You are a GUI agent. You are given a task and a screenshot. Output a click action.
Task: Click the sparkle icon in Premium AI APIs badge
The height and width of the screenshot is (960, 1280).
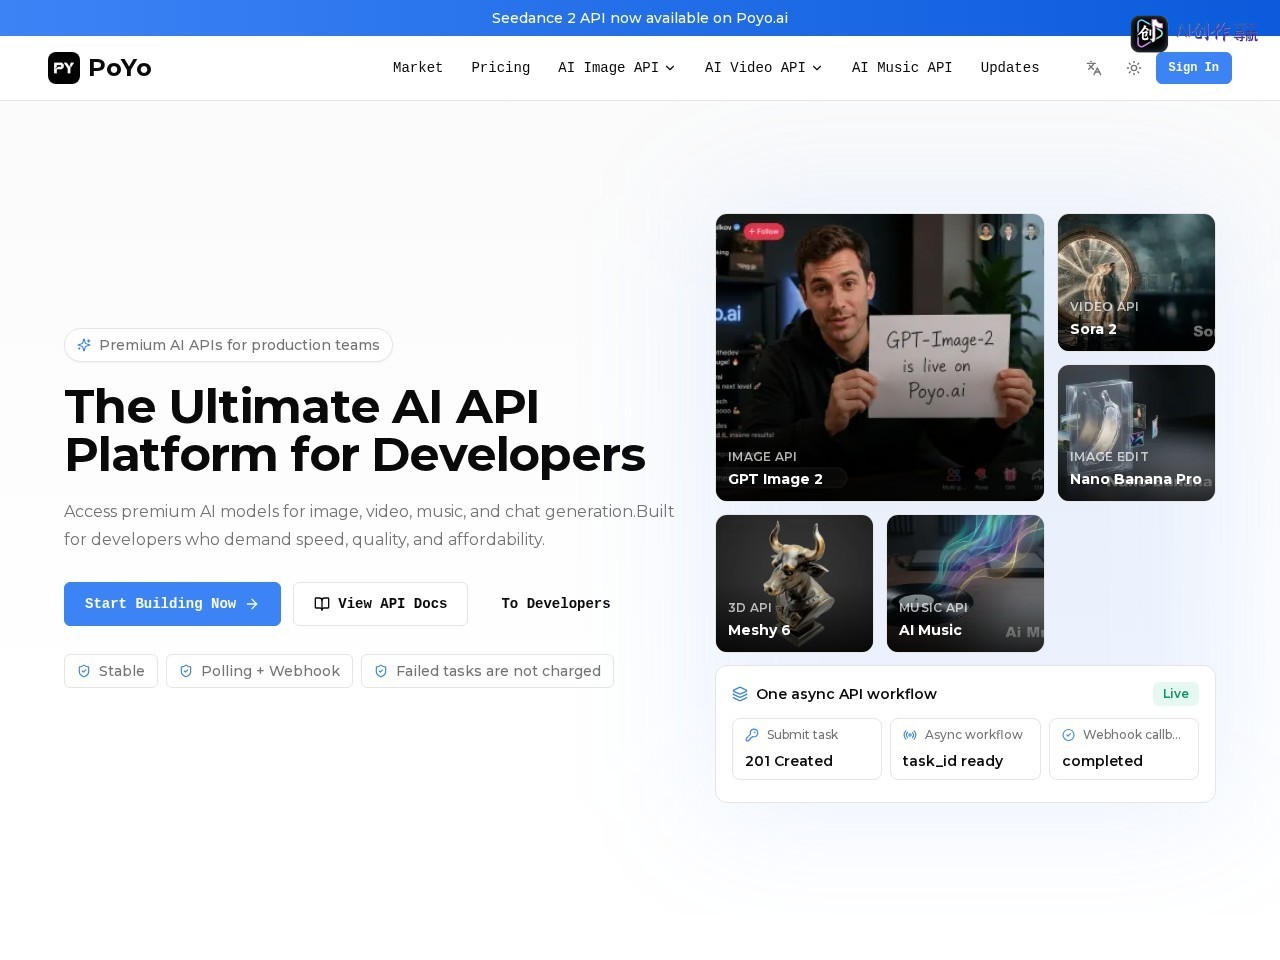[x=85, y=345]
